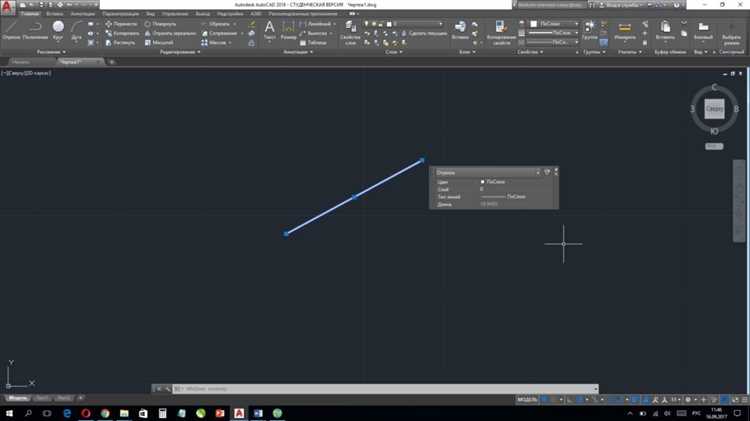Select the Текст (Text) tool
Screen dimensions: 750x421
click(x=269, y=30)
